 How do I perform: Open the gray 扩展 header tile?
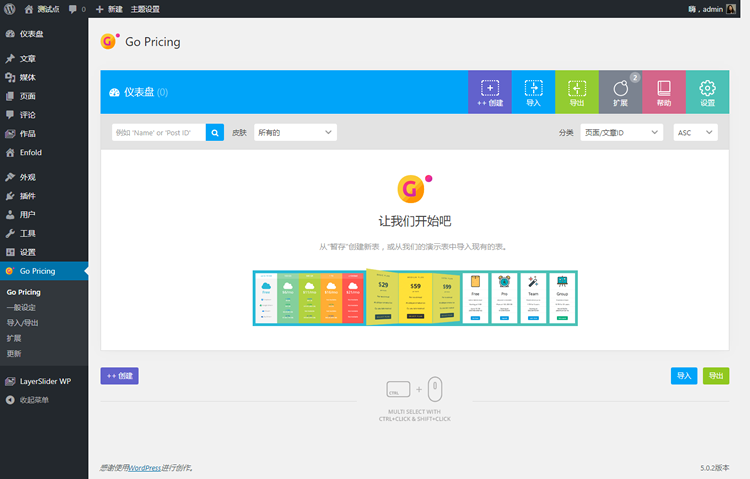(x=620, y=92)
